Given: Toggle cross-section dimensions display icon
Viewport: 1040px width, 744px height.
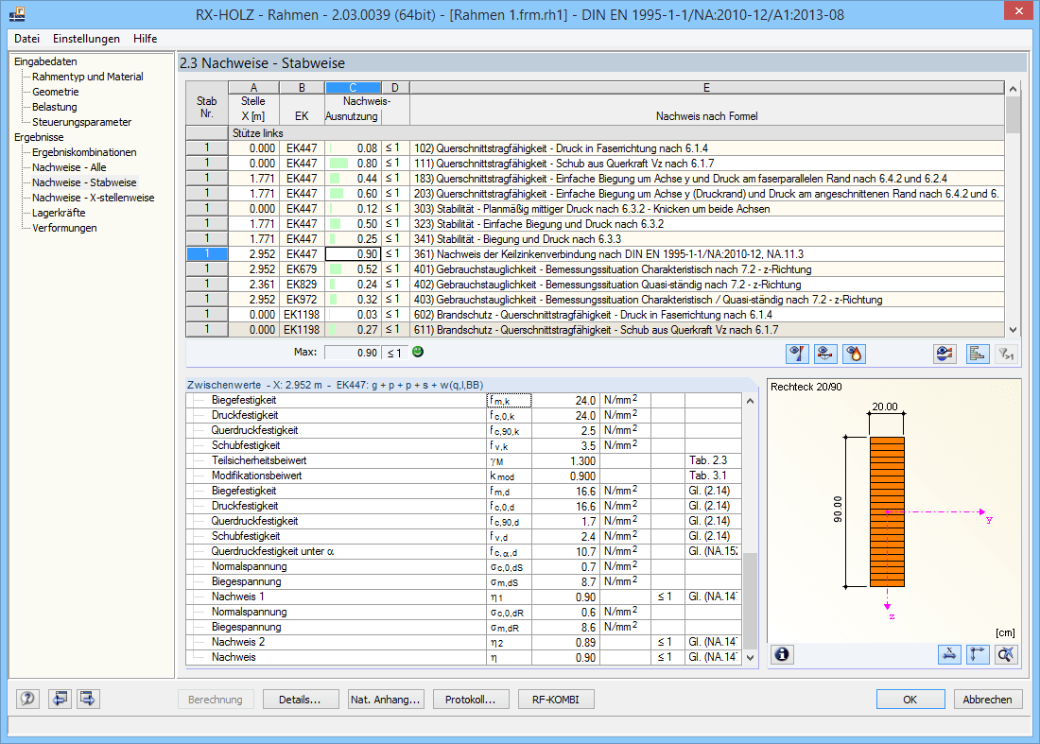Looking at the screenshot, I should click(x=949, y=654).
